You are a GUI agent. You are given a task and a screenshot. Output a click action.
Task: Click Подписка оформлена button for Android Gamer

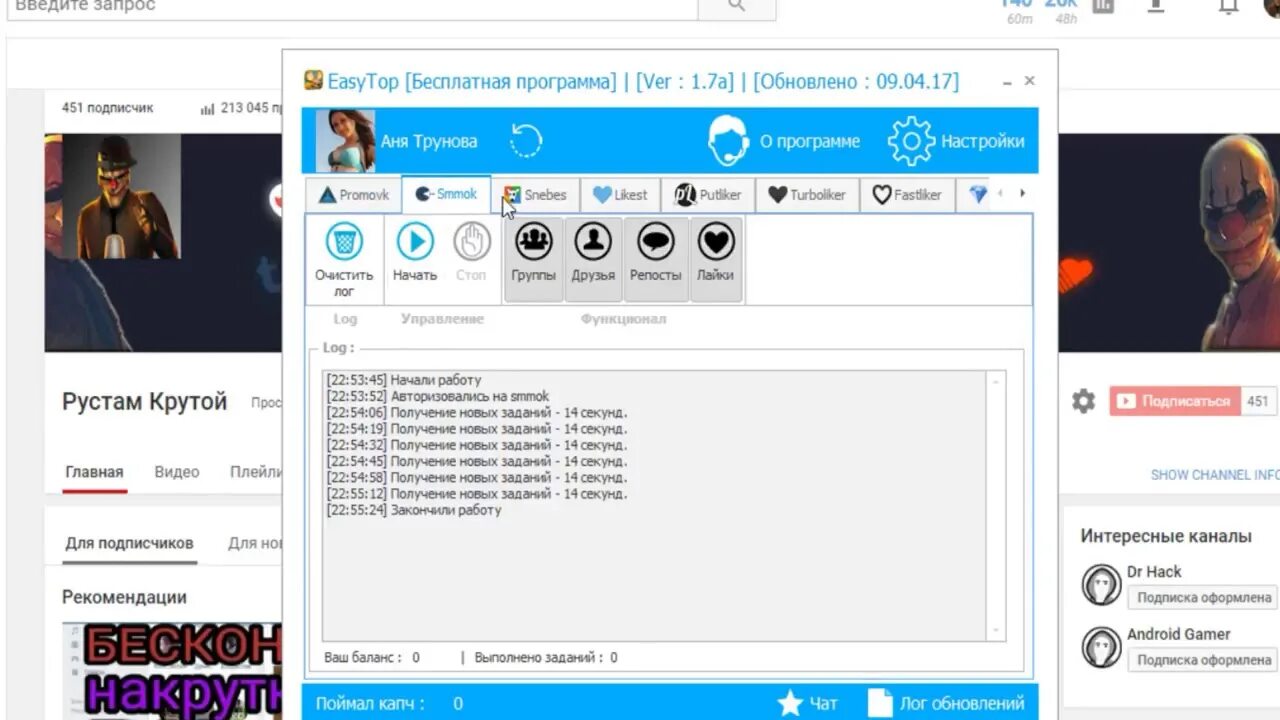[x=1204, y=660]
